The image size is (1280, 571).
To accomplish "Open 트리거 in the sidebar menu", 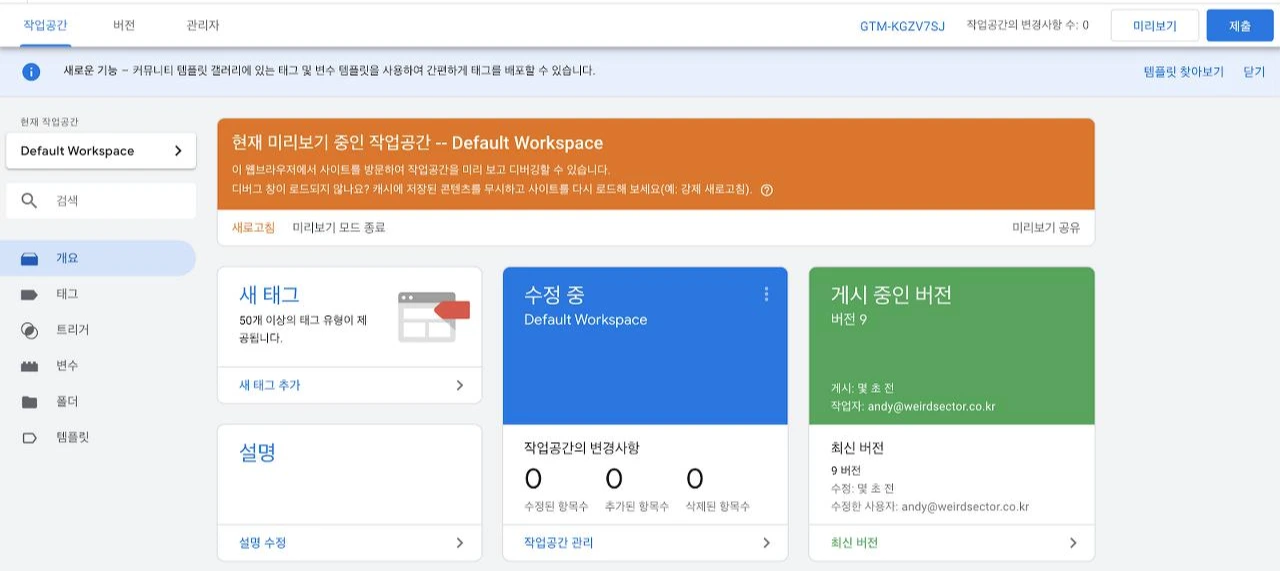I will pyautogui.click(x=98, y=330).
